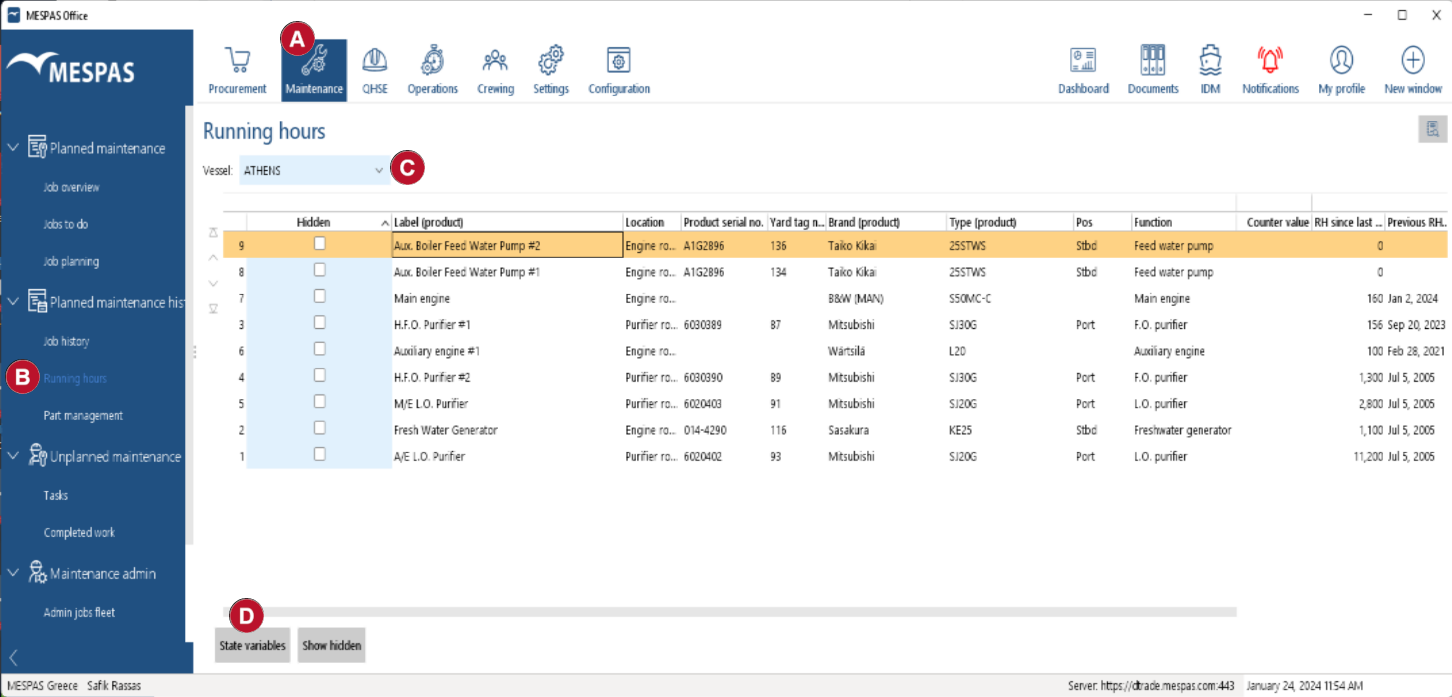Select the Fresh Water Generator row label

coord(445,430)
